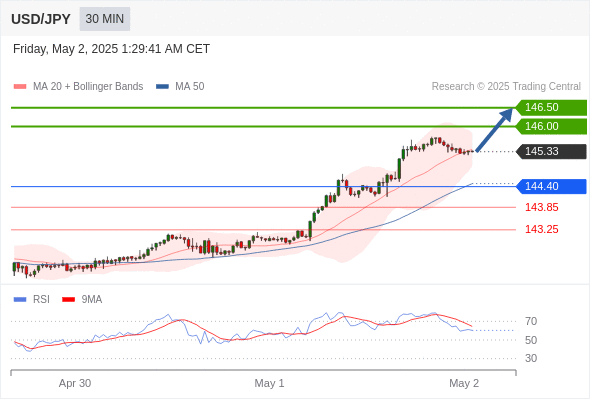Click the May 1 date axis label
The width and height of the screenshot is (590, 400).
tap(269, 383)
